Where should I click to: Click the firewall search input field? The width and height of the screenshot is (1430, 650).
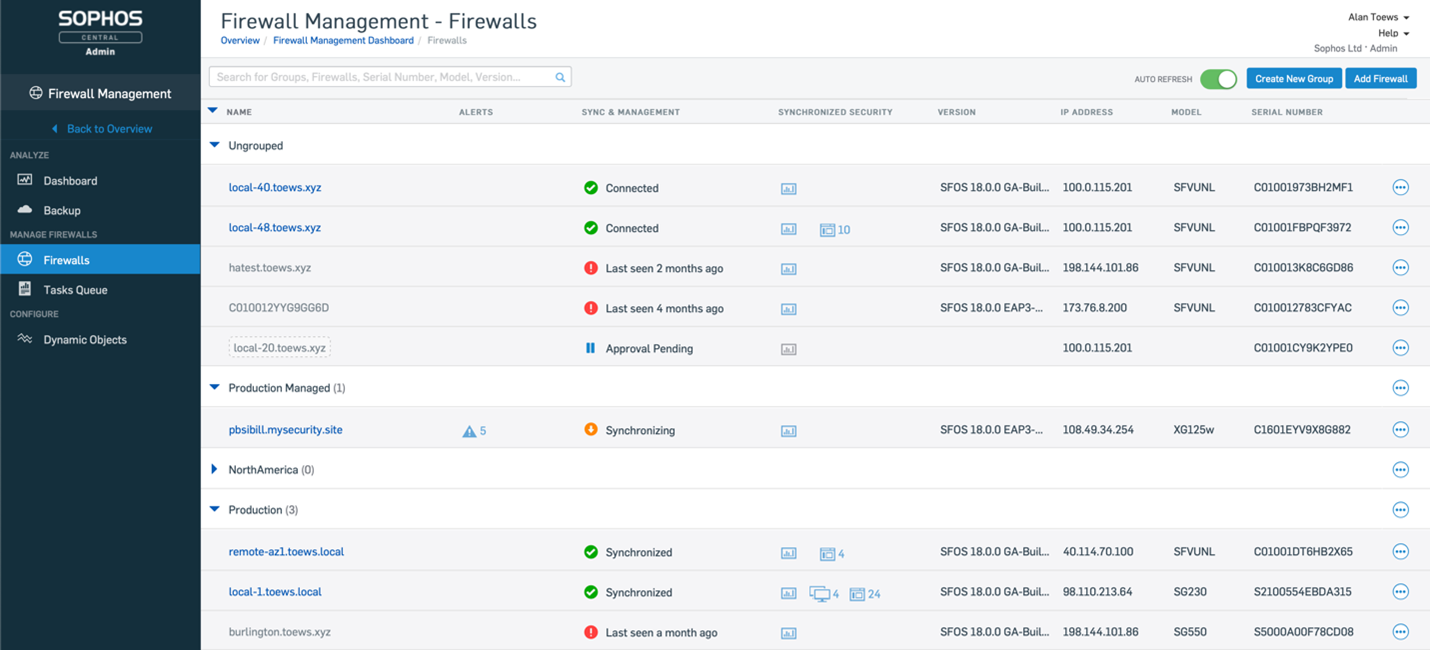[380, 77]
